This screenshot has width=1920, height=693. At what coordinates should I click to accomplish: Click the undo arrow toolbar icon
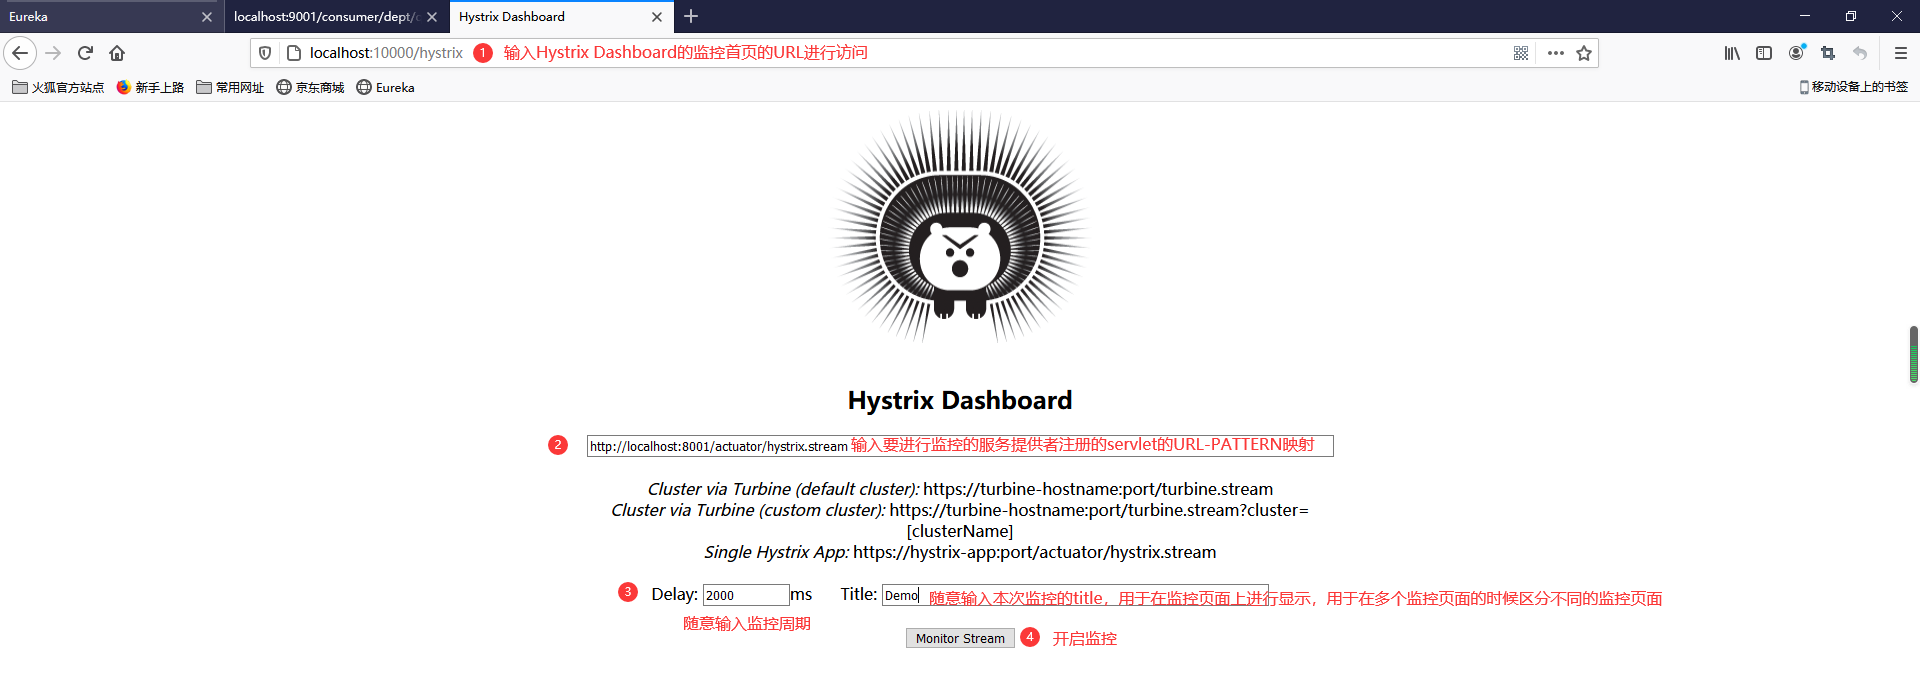click(1860, 53)
